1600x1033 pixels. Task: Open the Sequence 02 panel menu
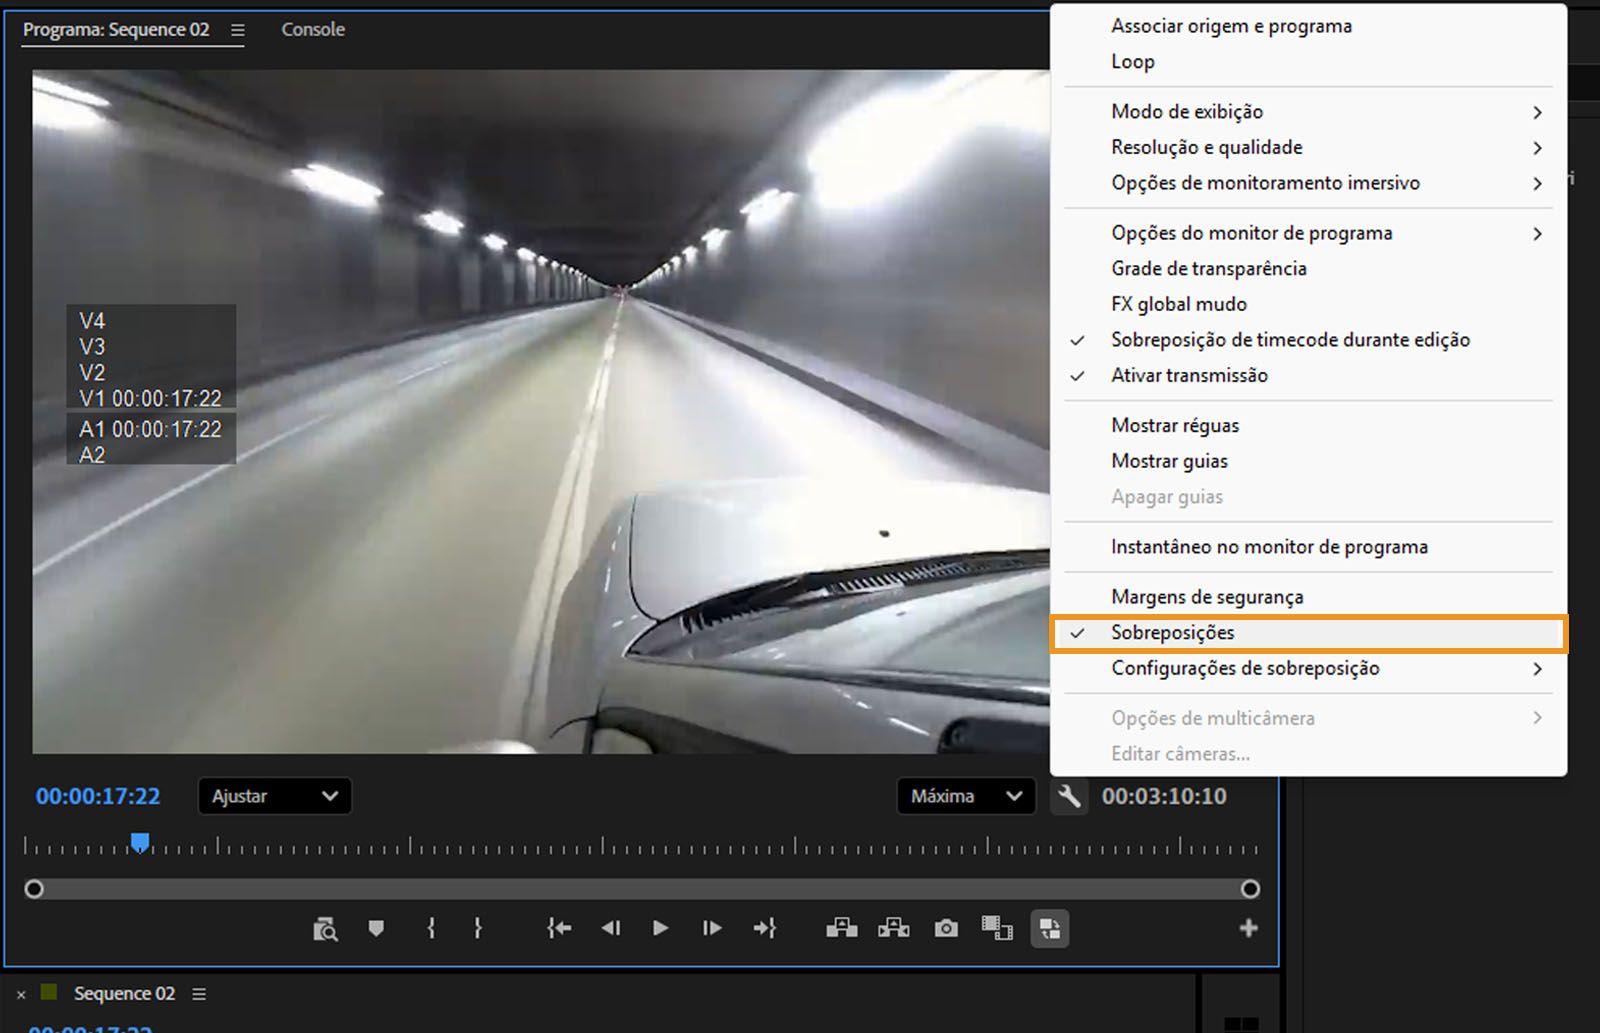click(x=198, y=993)
